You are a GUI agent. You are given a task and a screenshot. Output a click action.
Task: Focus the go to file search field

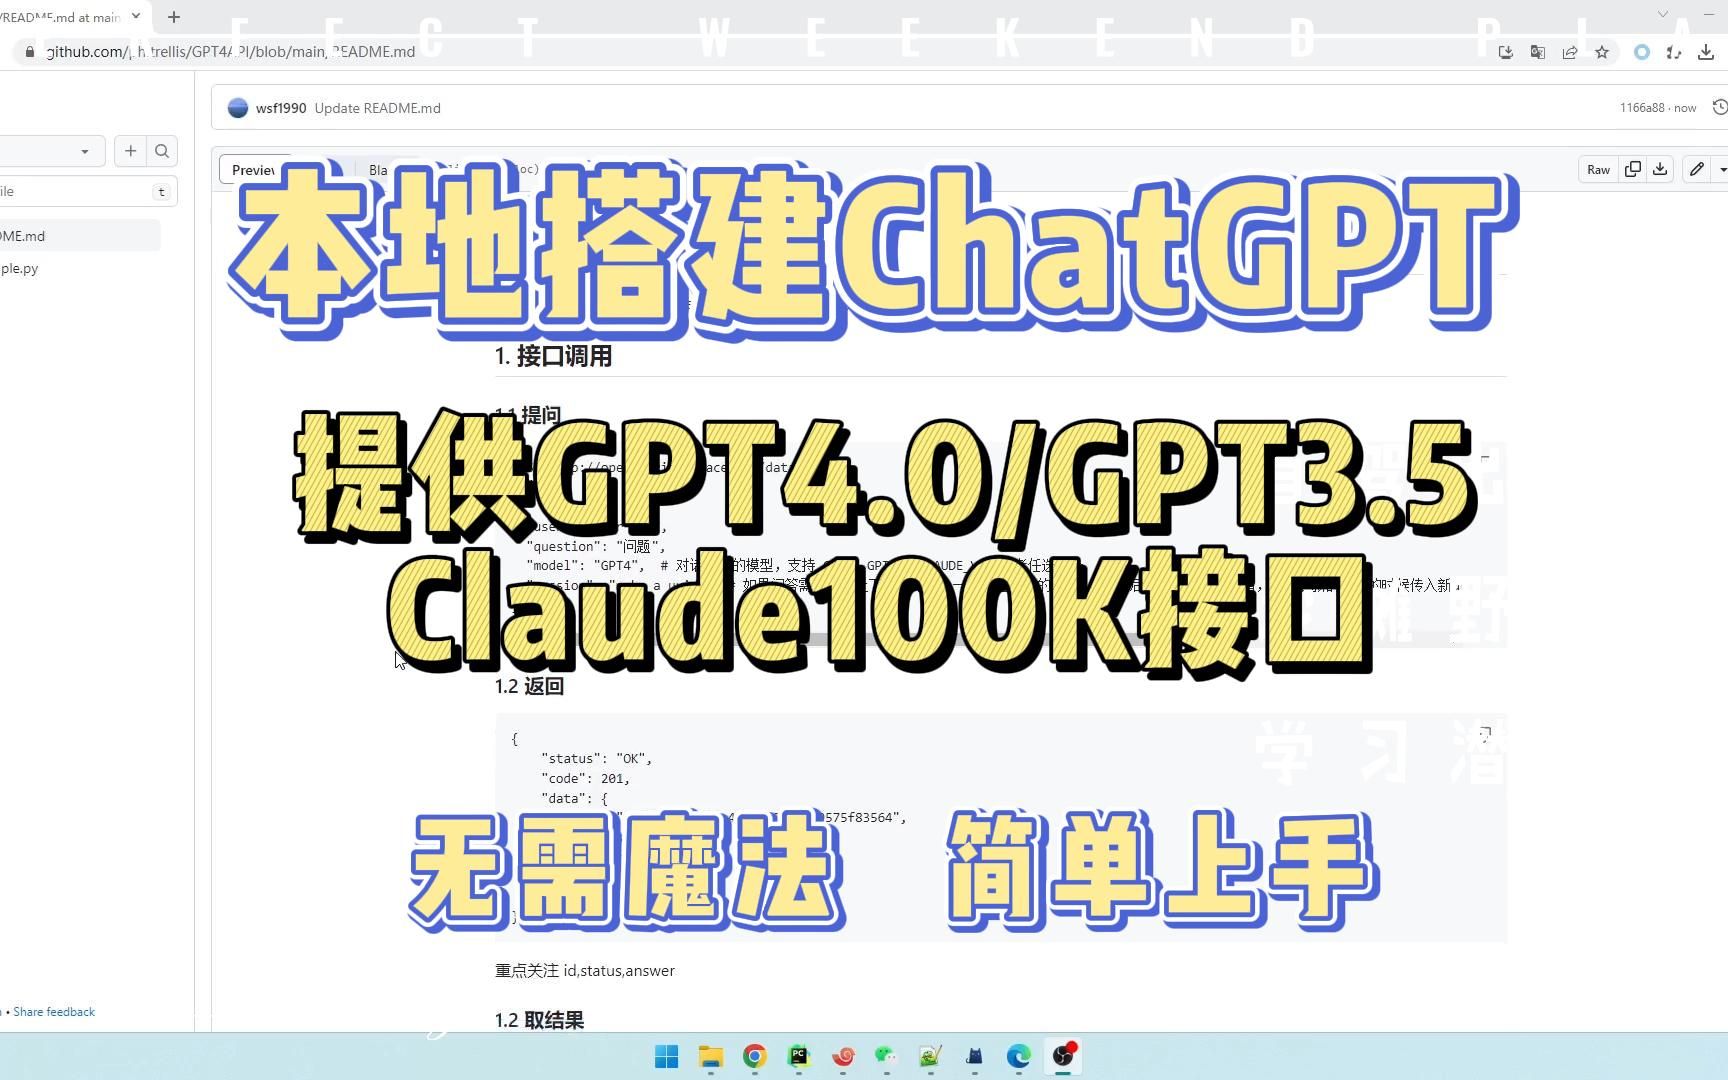88,191
